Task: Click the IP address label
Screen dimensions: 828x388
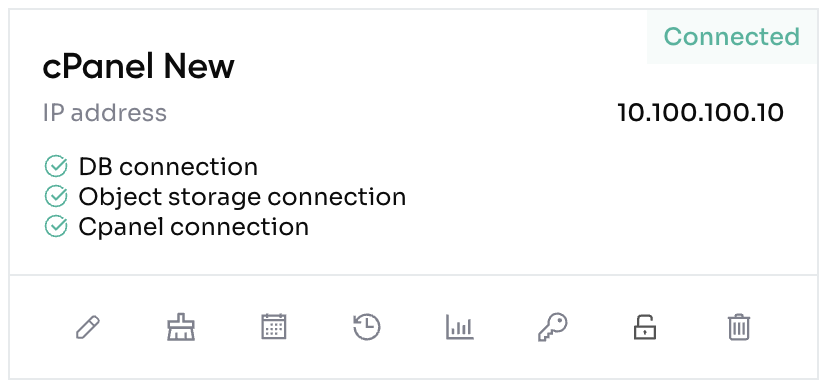Action: pos(105,113)
